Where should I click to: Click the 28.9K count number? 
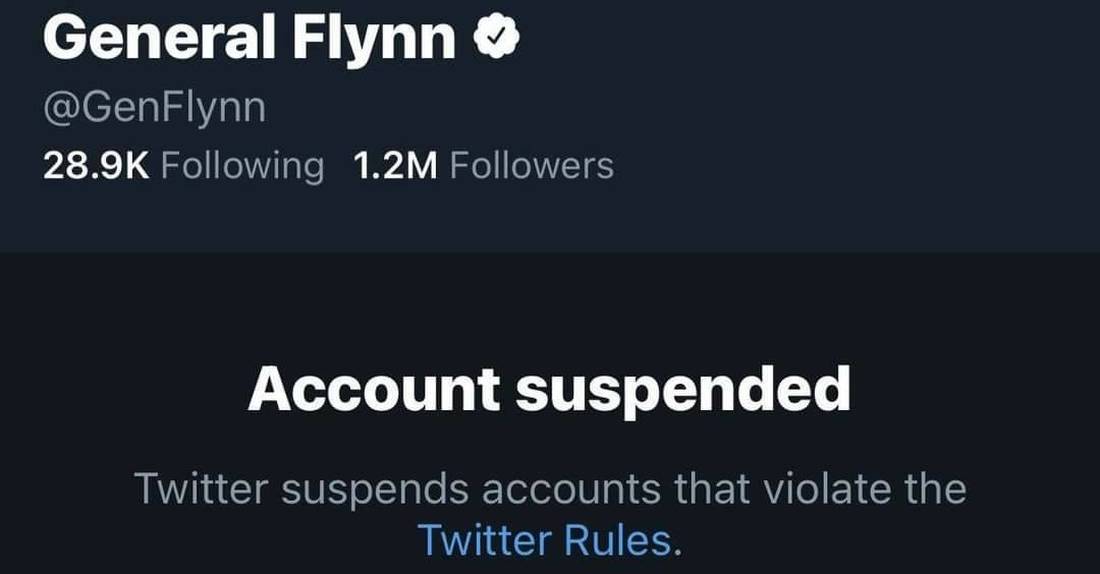[x=96, y=165]
